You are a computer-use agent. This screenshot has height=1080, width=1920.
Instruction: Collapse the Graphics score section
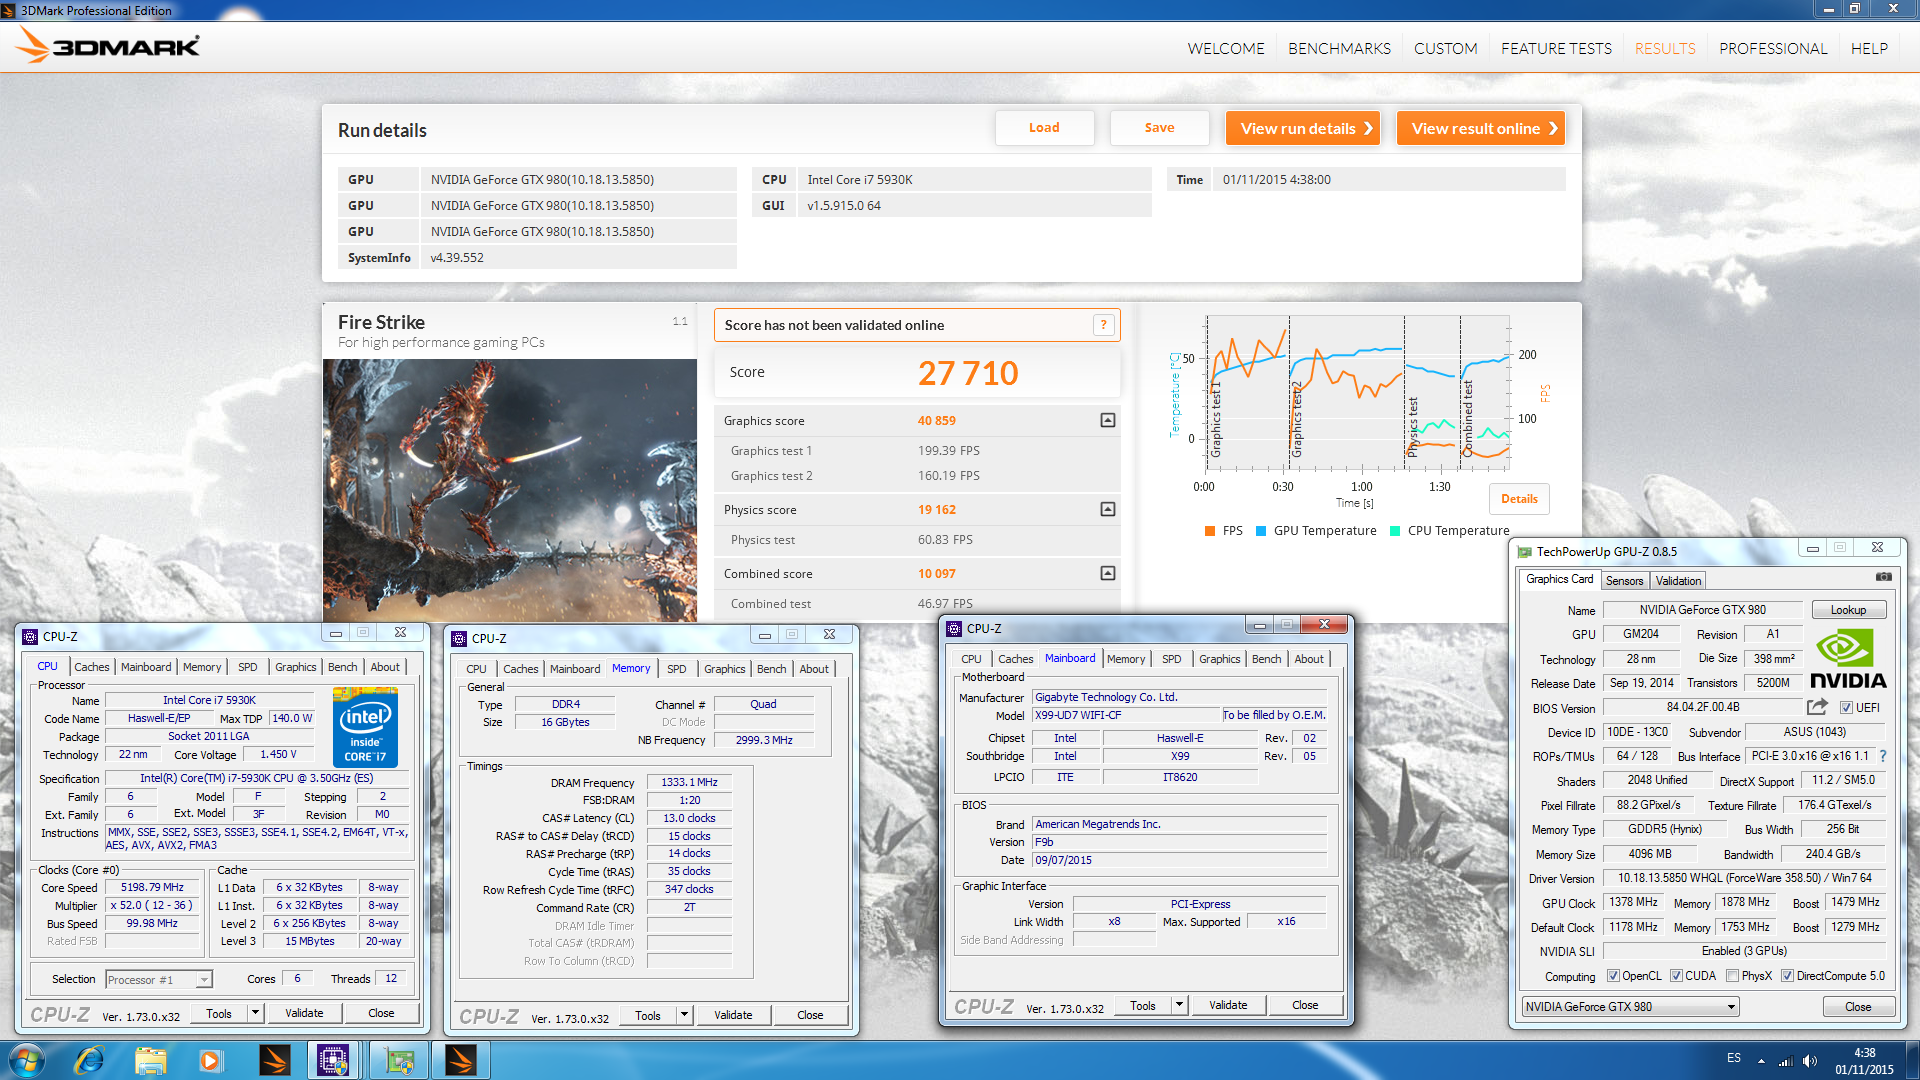[x=1108, y=420]
